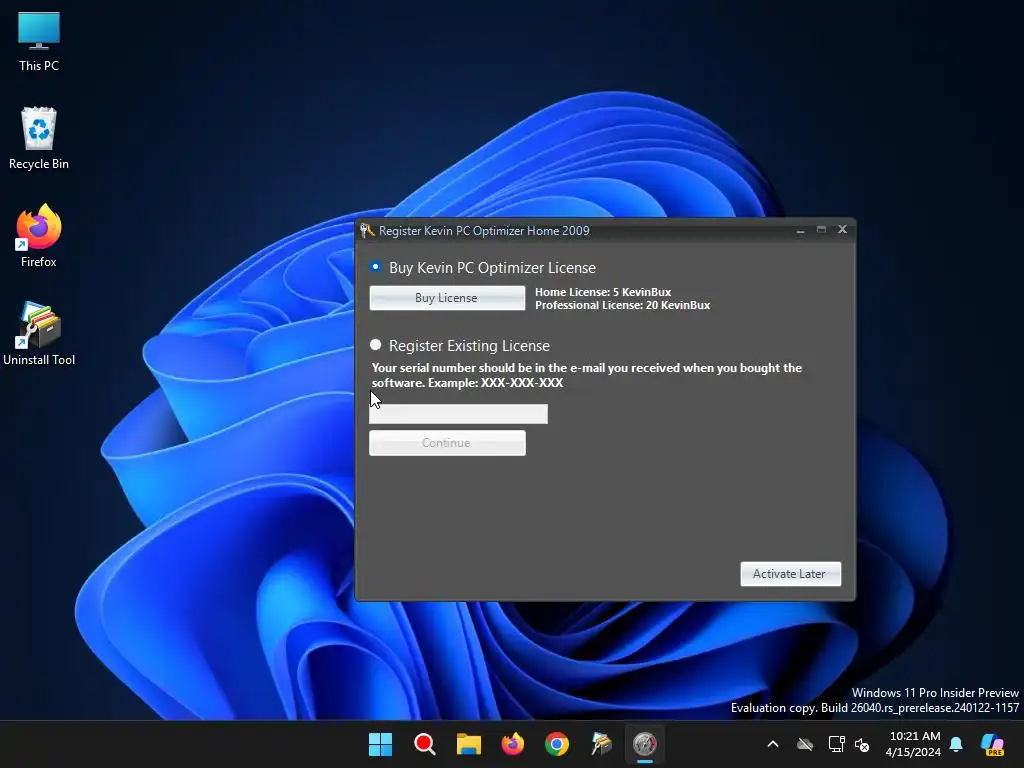
Task: Open clock showing 10:21 AM 4/15/2024
Action: 914,744
